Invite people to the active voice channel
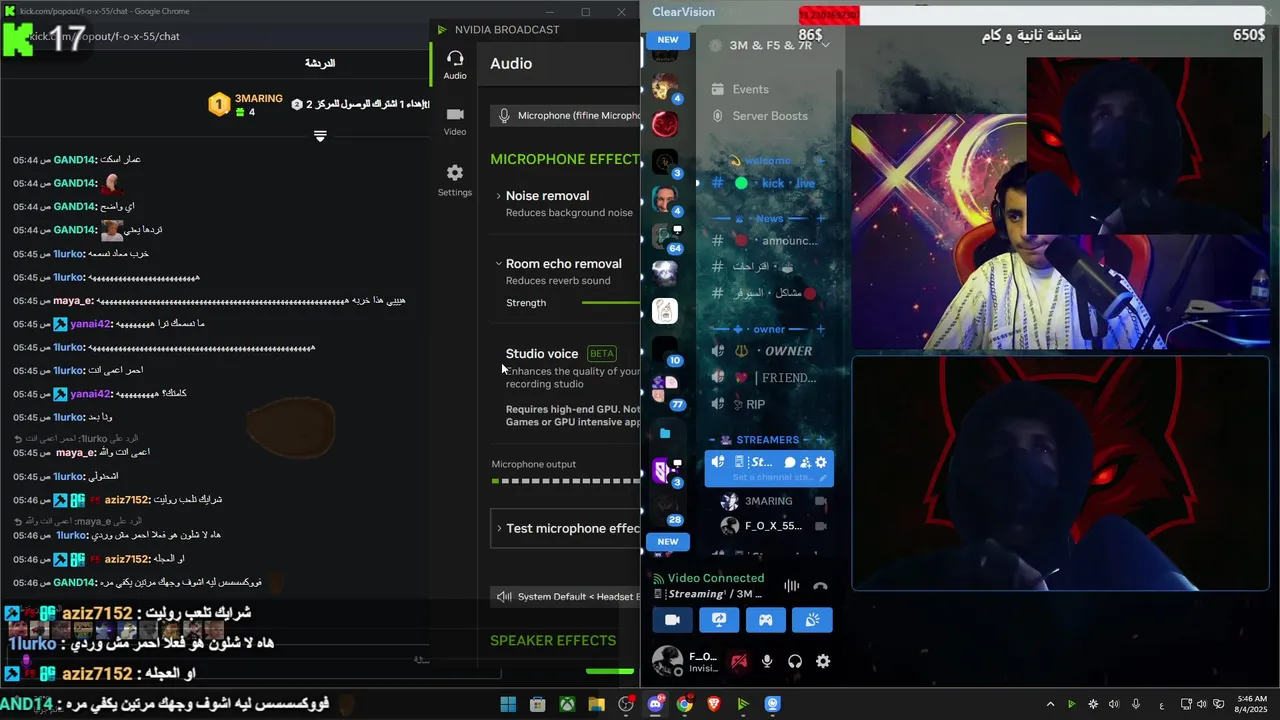The width and height of the screenshot is (1280, 720). [805, 462]
